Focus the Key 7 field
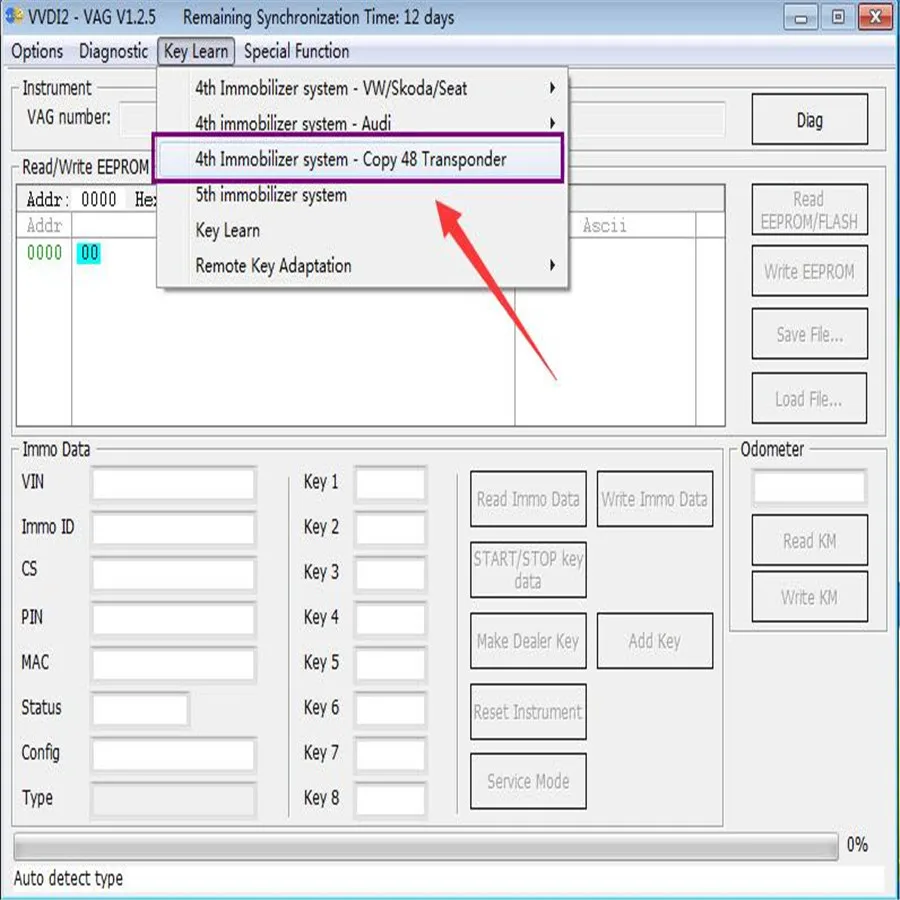900x900 pixels. click(390, 754)
